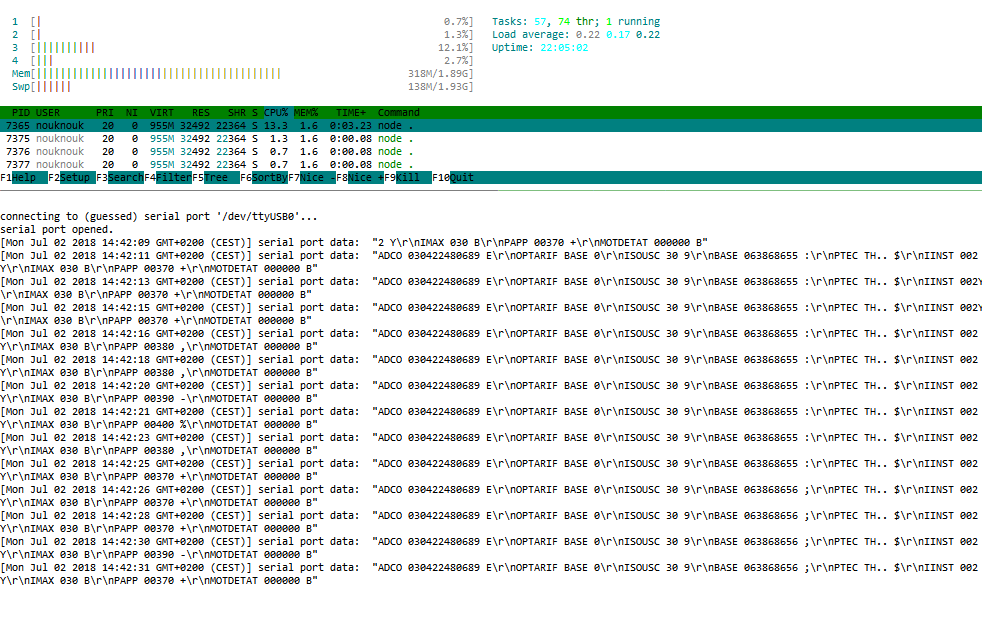Click log timestamp 14:42:26

[126, 490]
